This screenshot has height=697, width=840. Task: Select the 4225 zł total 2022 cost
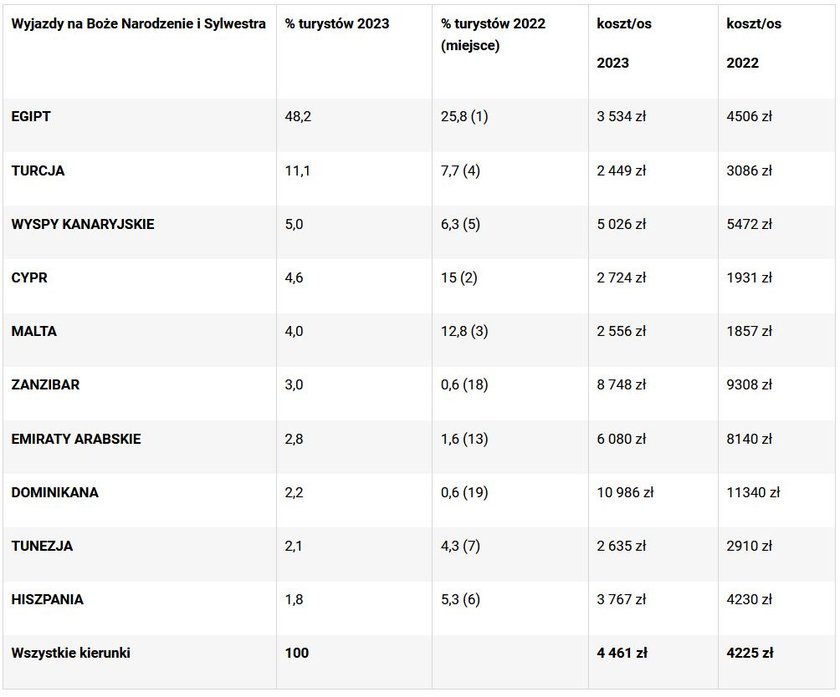coord(749,653)
